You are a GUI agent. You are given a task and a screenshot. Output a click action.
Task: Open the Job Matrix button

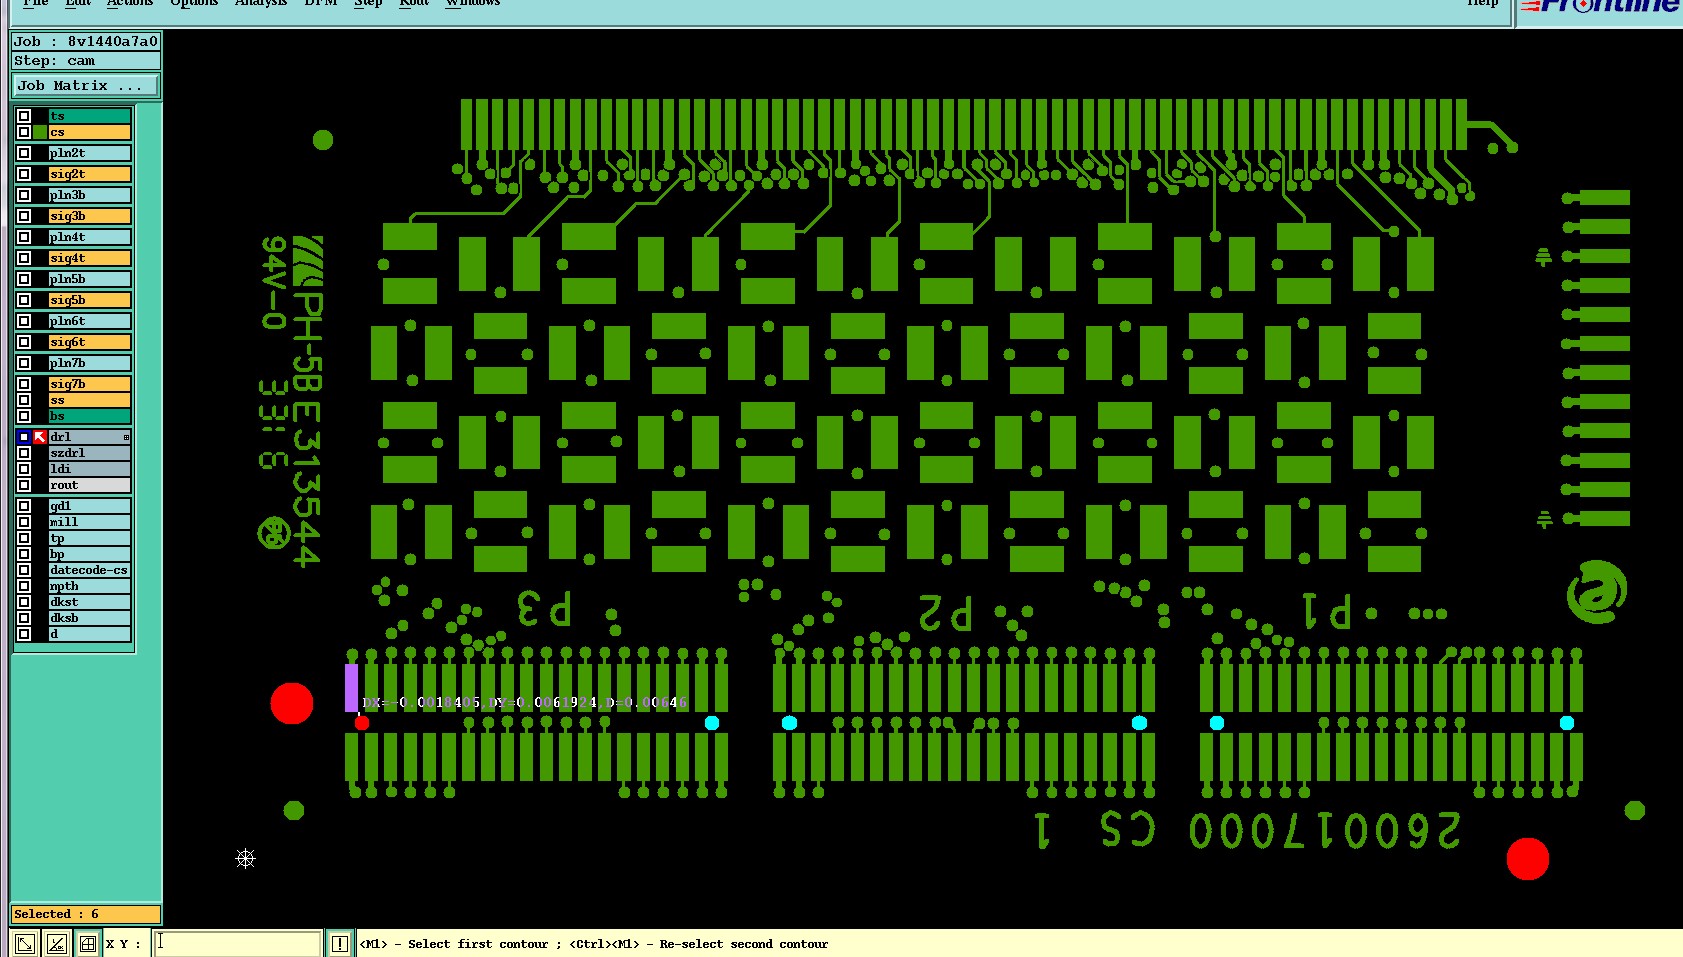(86, 86)
